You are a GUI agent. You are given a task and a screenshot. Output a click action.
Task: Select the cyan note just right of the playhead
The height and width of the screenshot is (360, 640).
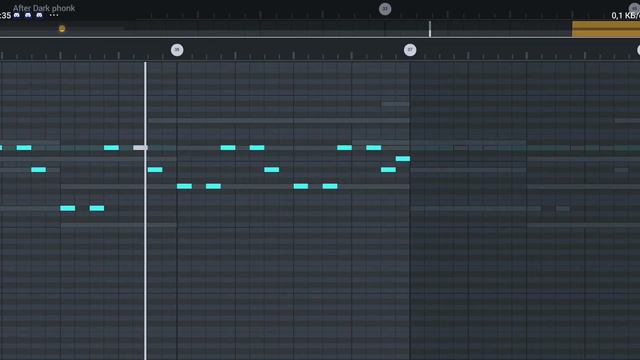pos(155,169)
